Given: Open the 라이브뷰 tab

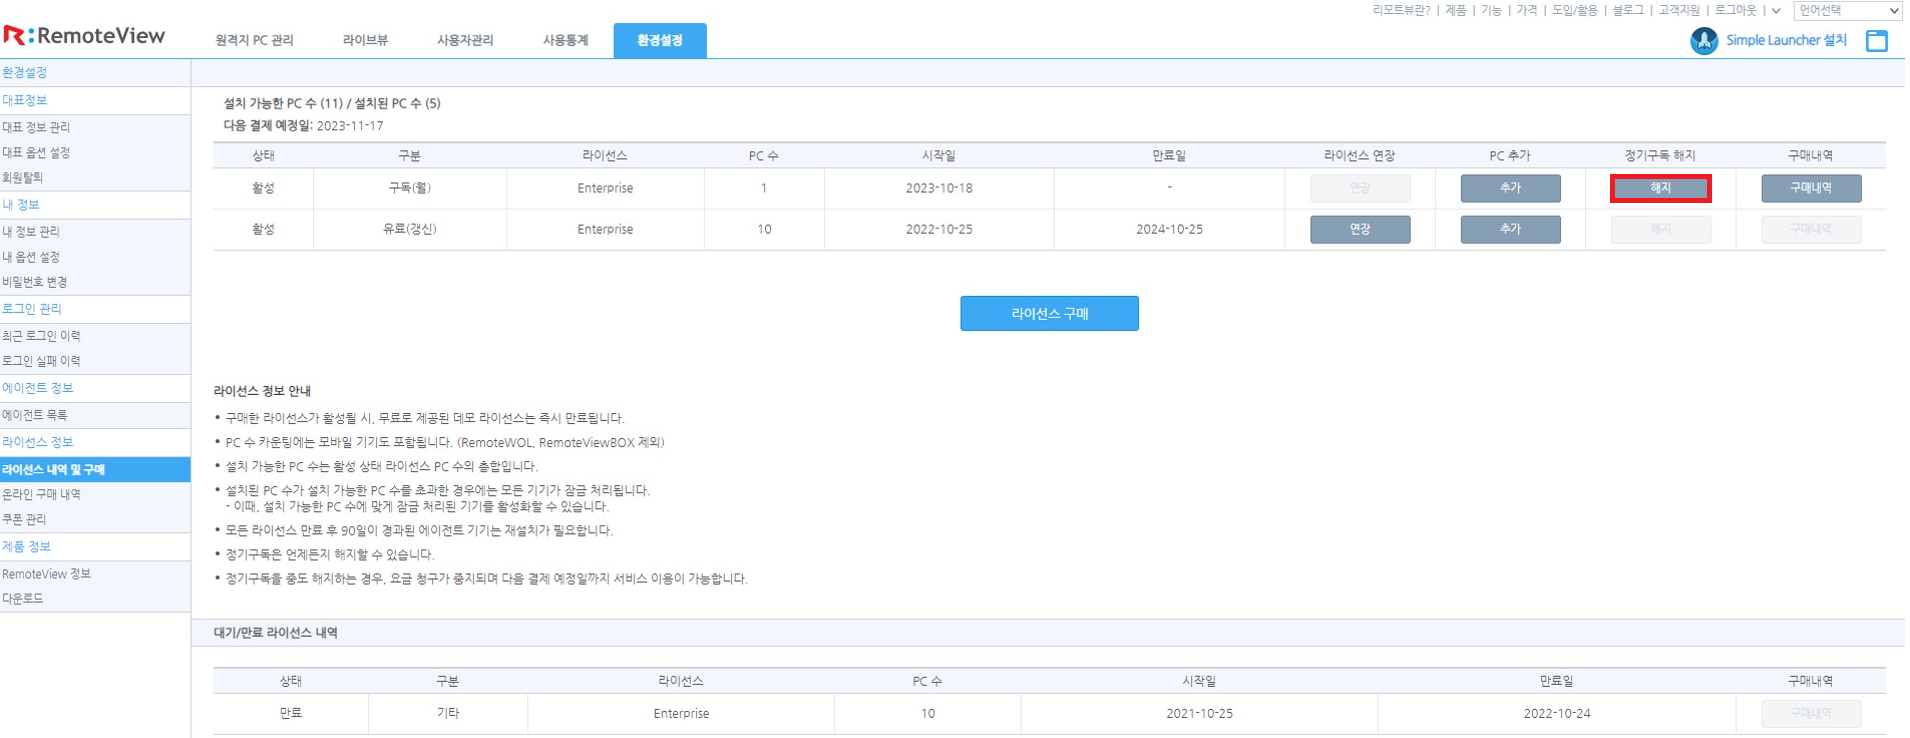Looking at the screenshot, I should [365, 41].
